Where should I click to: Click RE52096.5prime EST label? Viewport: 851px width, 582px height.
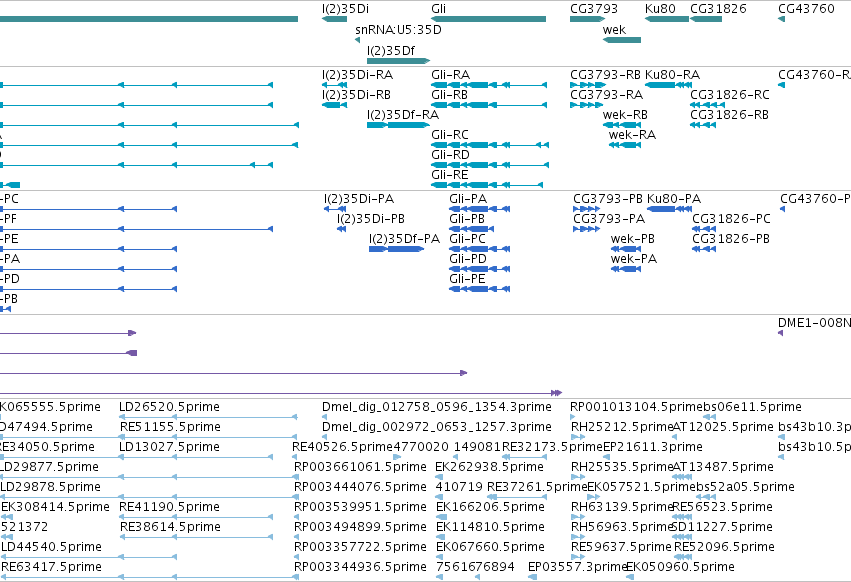pyautogui.click(x=724, y=547)
